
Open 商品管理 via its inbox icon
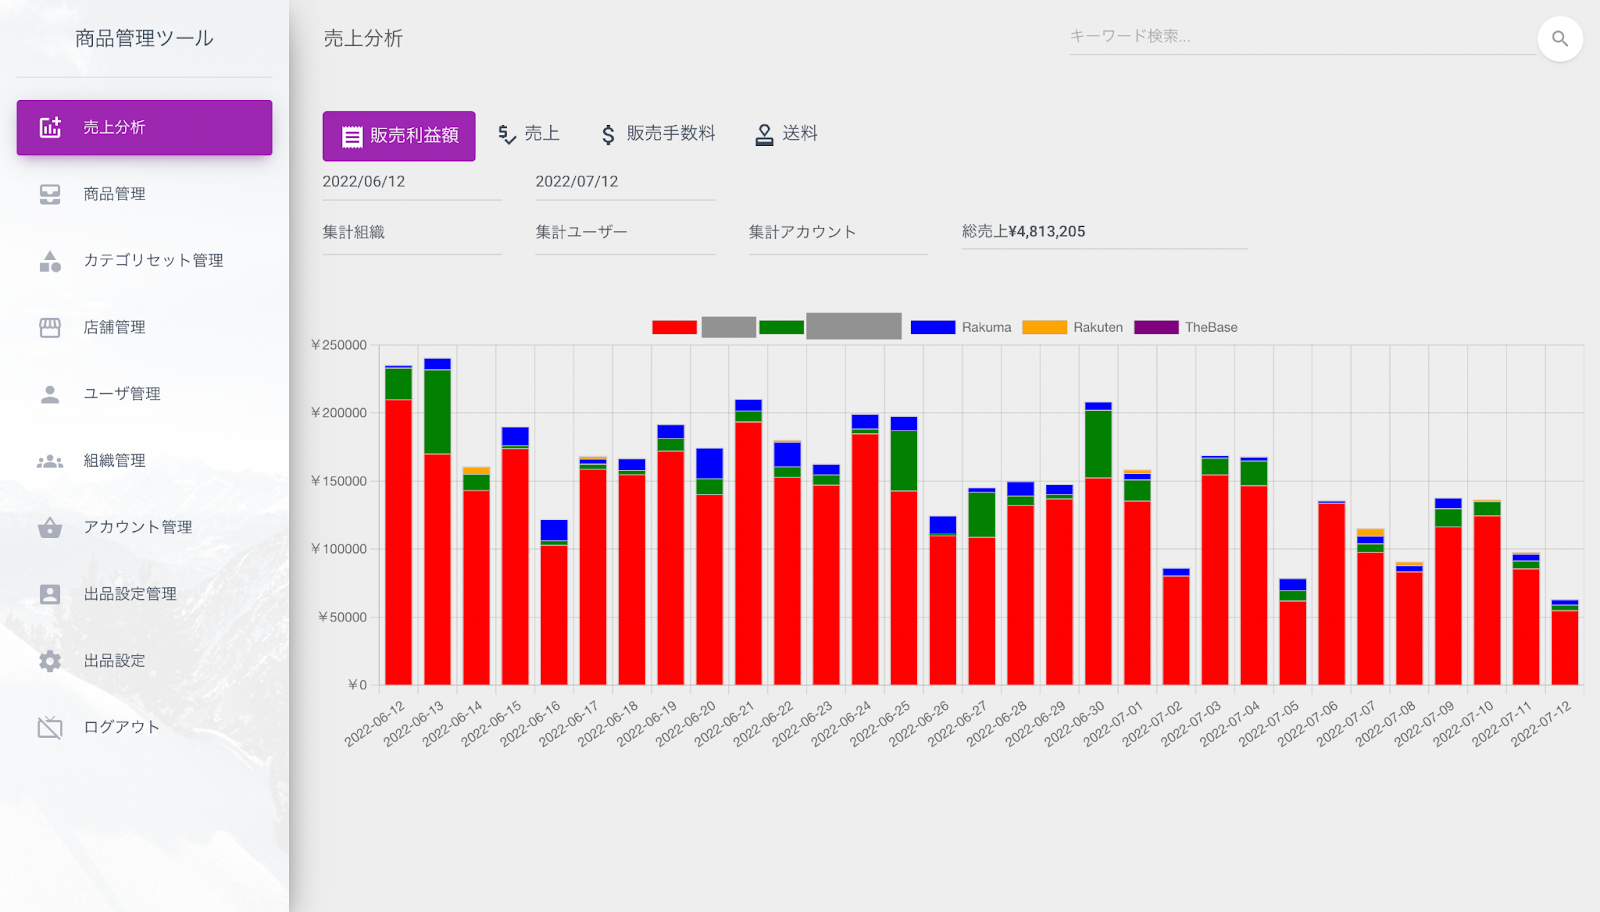(x=50, y=194)
